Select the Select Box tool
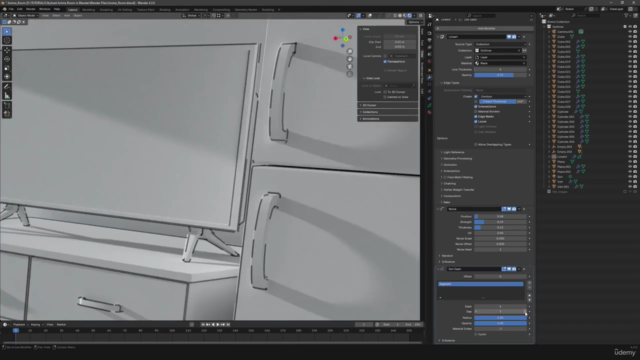The image size is (640, 360). (7, 31)
